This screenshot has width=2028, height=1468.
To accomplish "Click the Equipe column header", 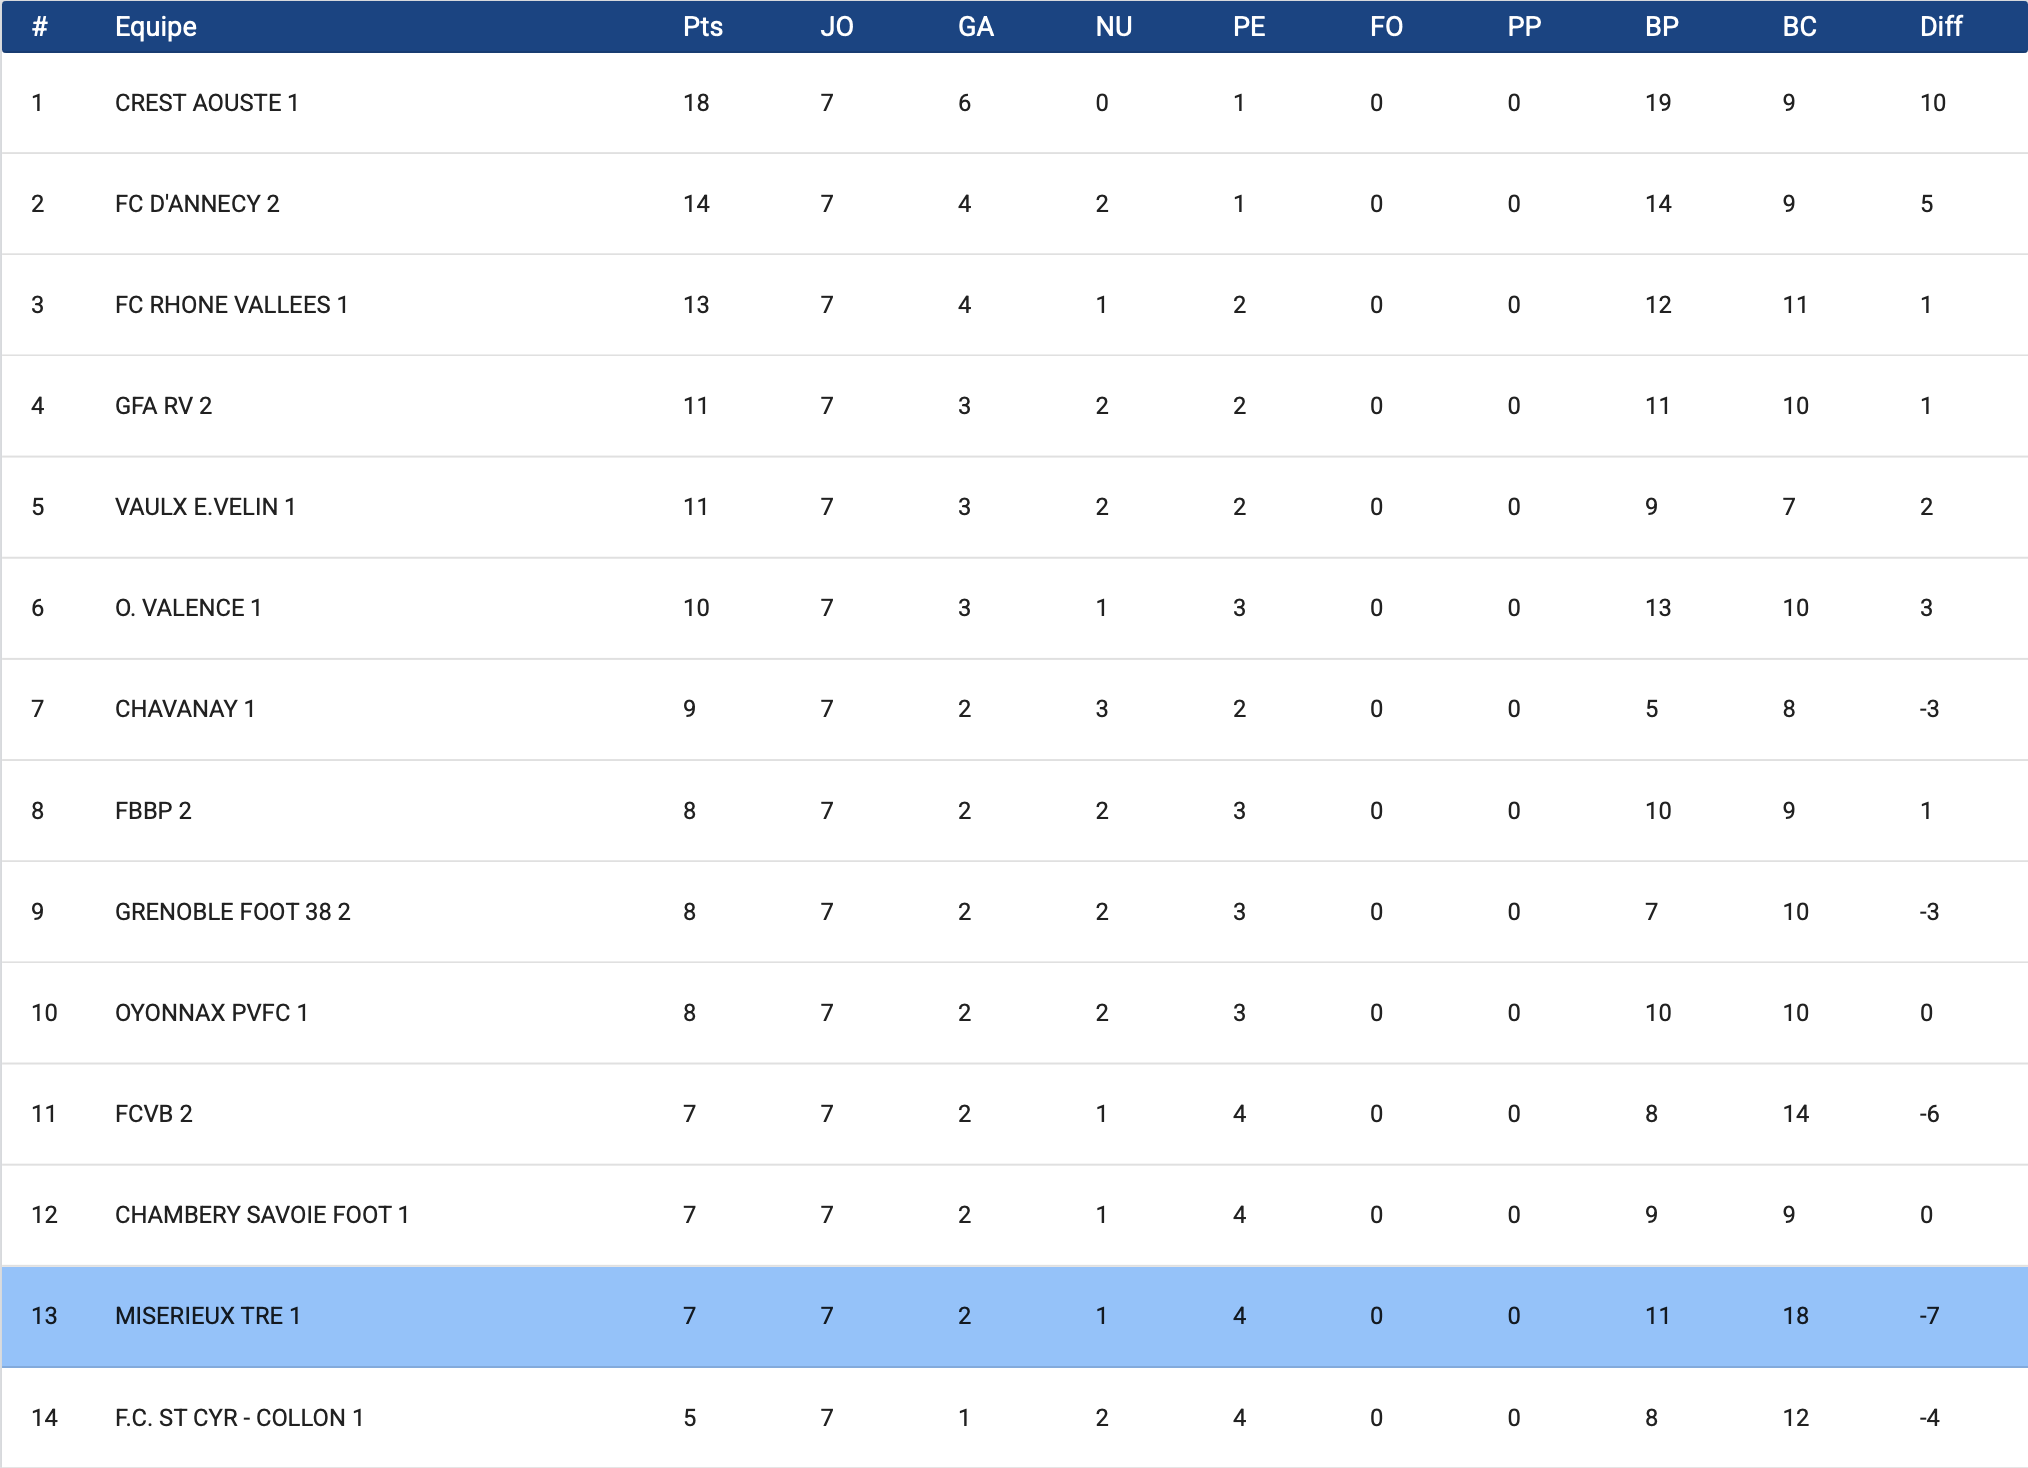I will click(155, 27).
